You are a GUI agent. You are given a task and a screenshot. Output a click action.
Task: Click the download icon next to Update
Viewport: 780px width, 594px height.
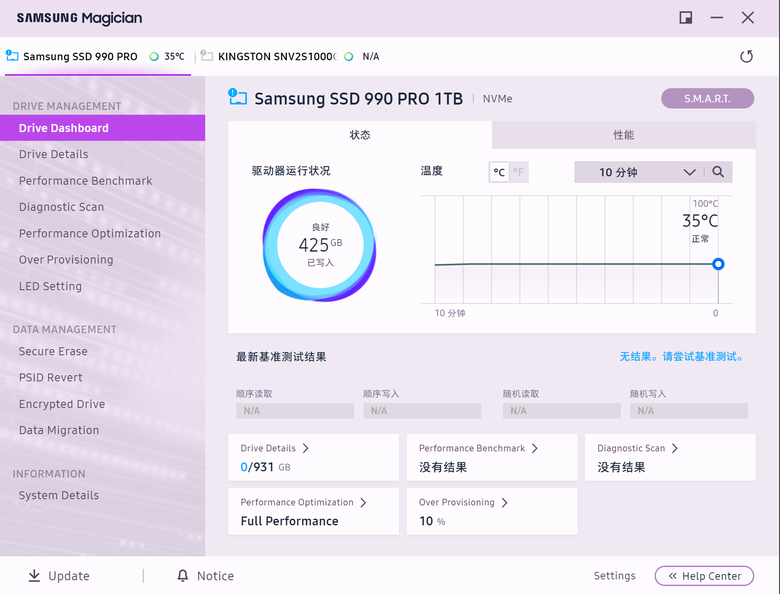[34, 576]
